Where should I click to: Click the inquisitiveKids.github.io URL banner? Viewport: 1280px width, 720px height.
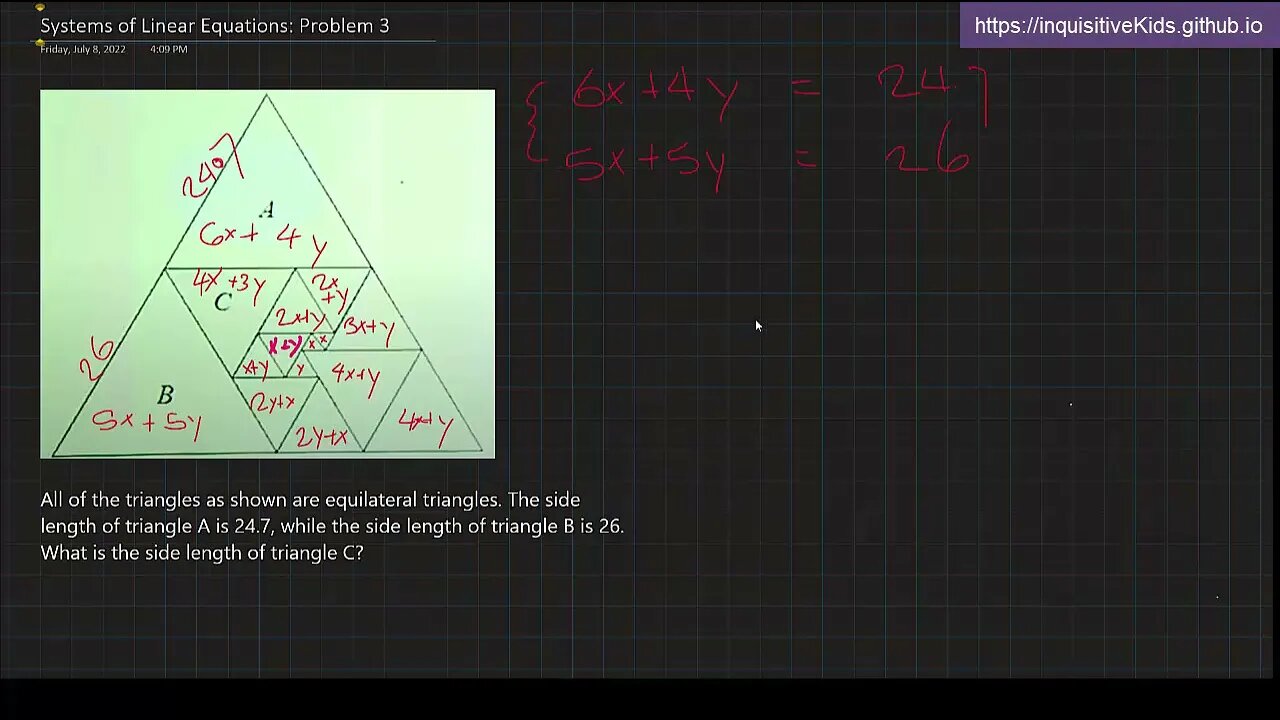click(x=1119, y=26)
